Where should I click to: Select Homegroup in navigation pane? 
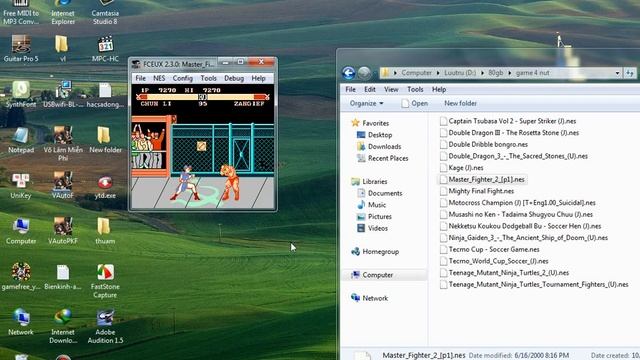(375, 252)
